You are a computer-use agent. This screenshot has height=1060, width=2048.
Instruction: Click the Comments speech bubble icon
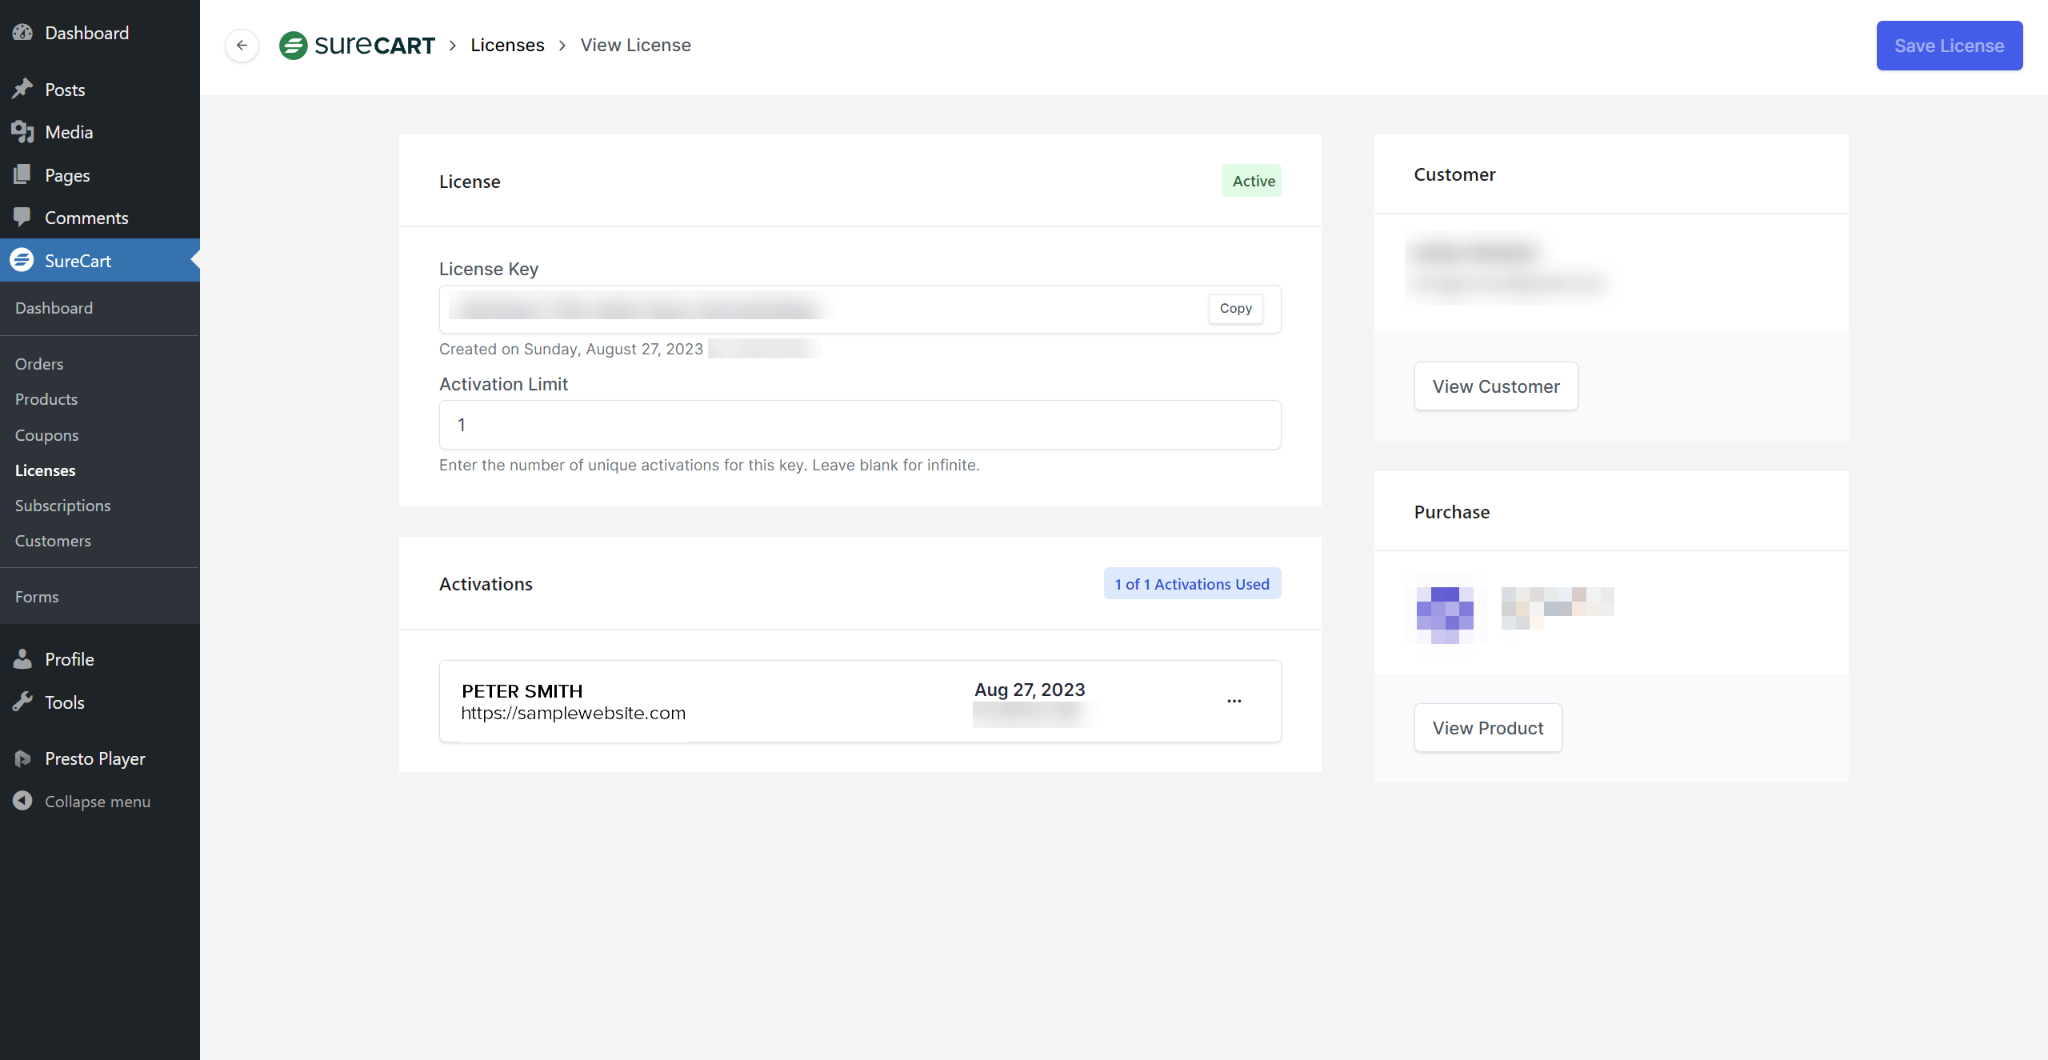coord(24,217)
